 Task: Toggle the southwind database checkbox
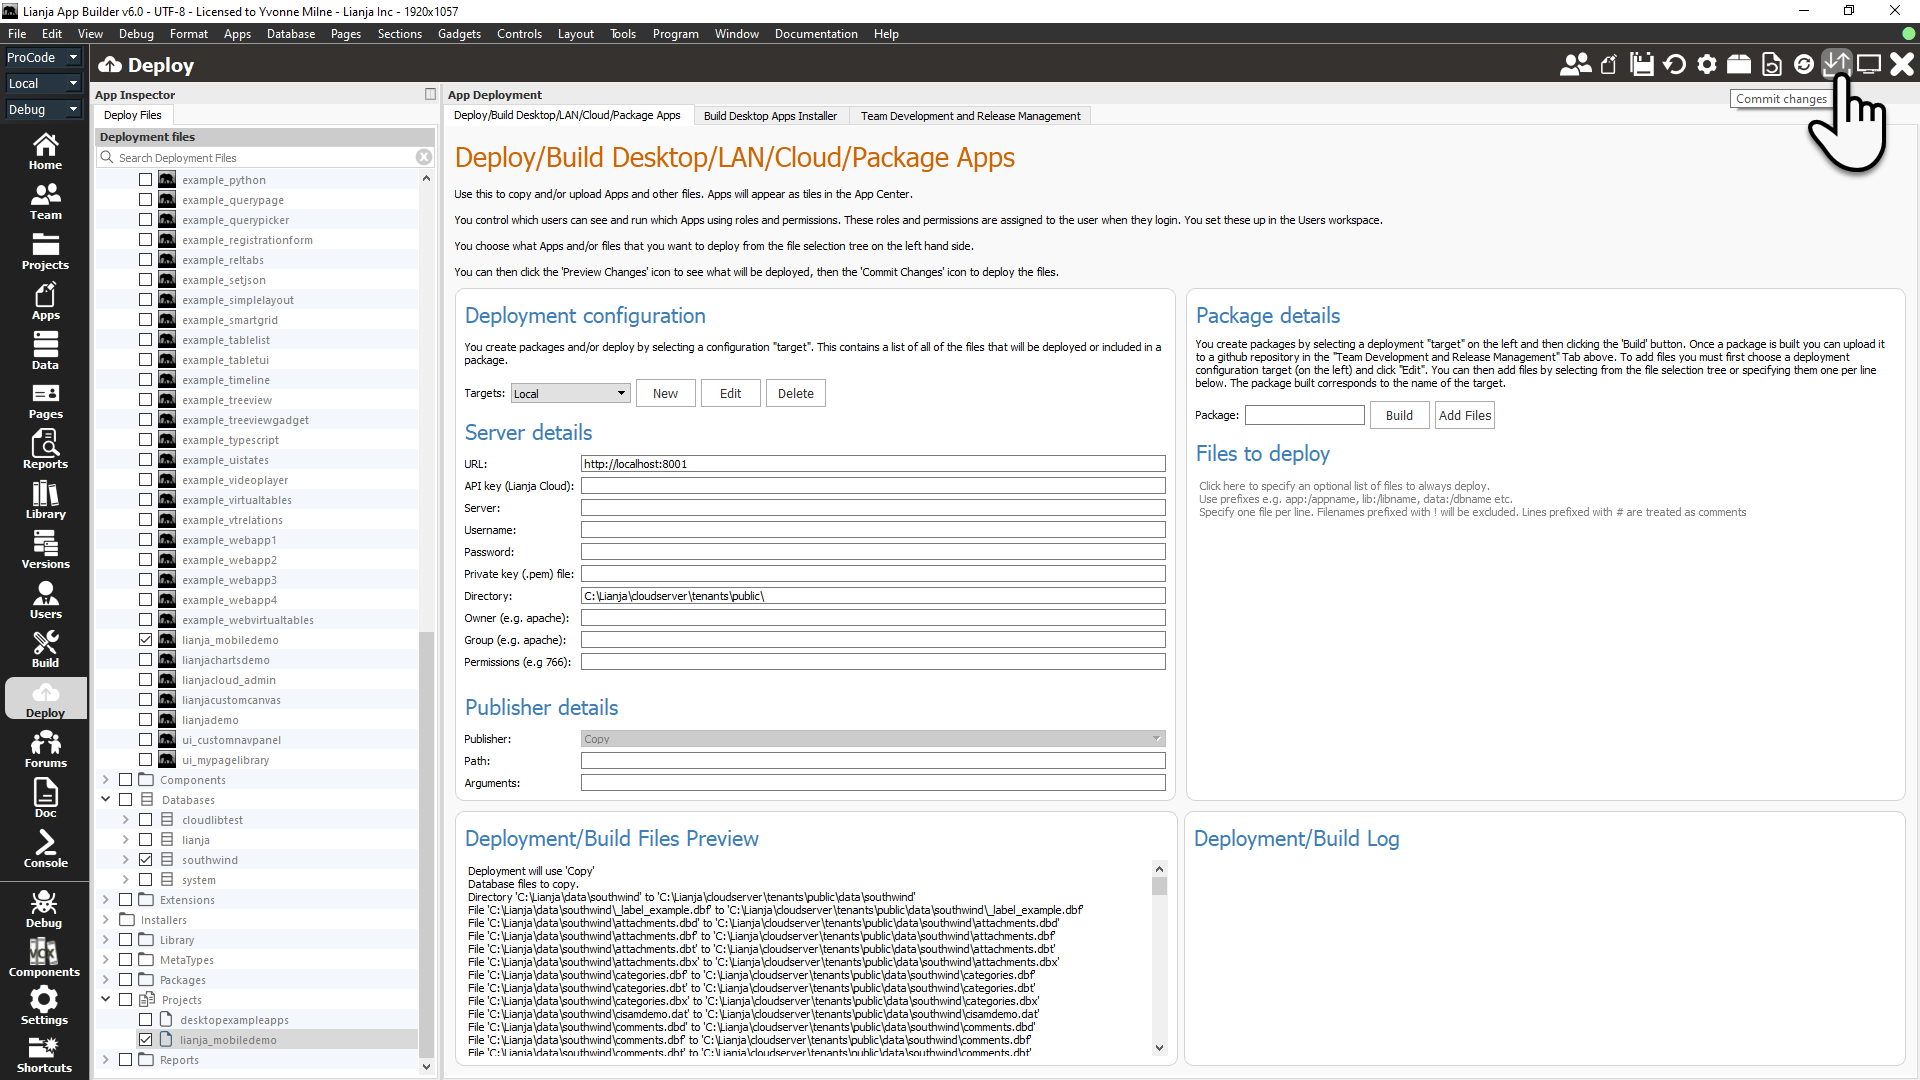[x=146, y=860]
